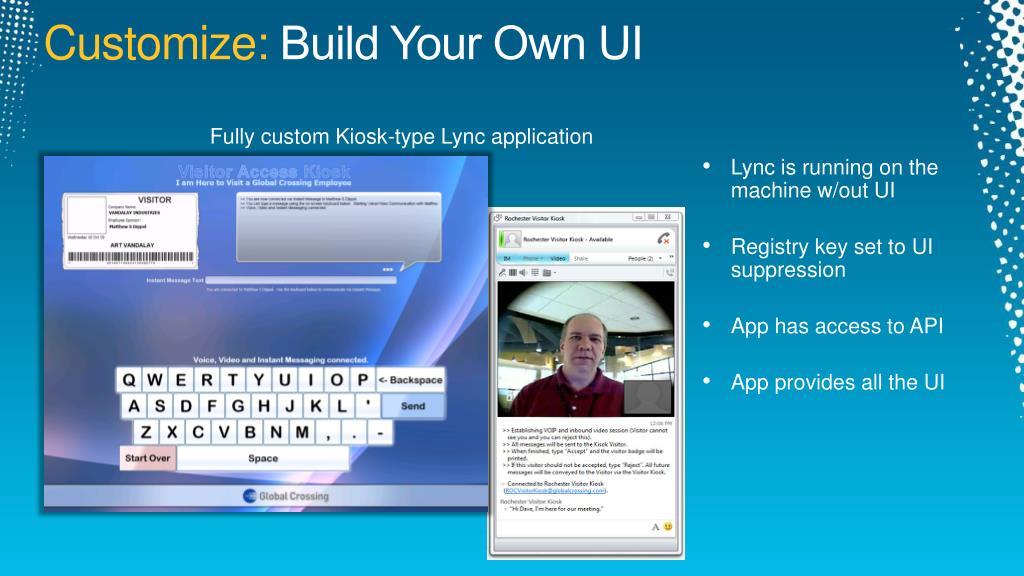1024x576 pixels.
Task: Select the Video tab
Action: click(558, 259)
